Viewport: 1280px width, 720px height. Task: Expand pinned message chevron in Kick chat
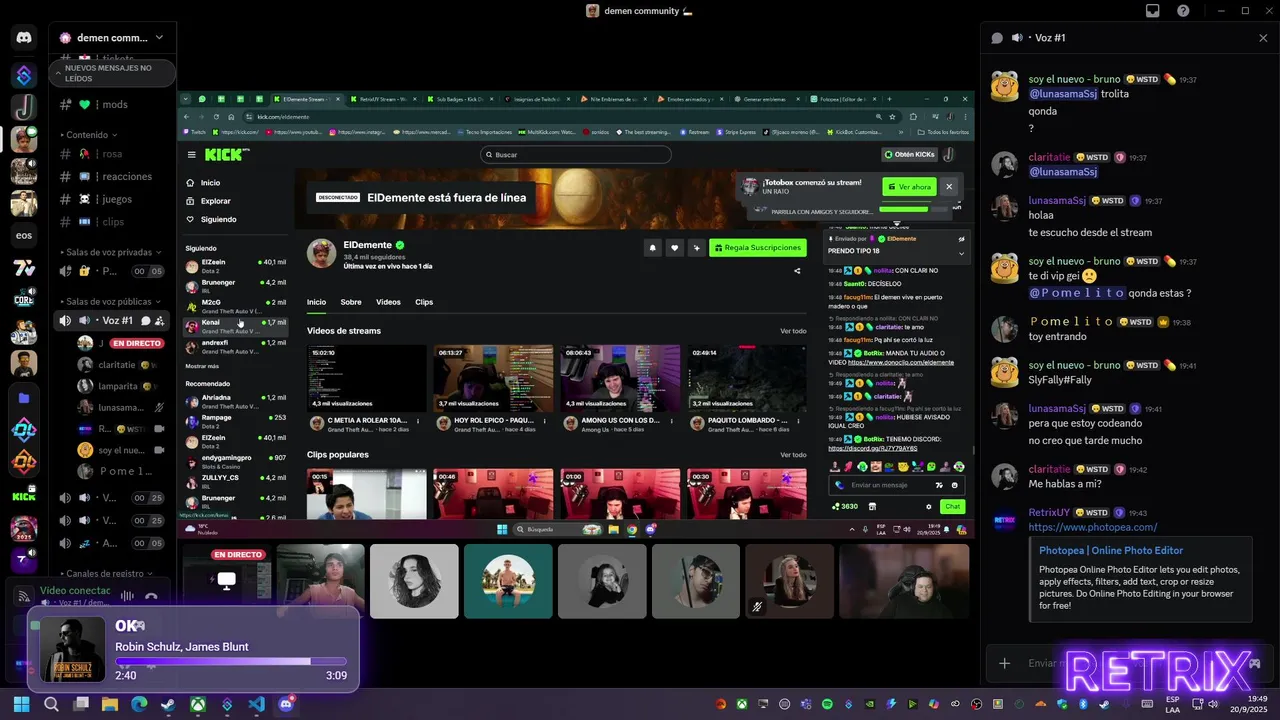coord(962,253)
